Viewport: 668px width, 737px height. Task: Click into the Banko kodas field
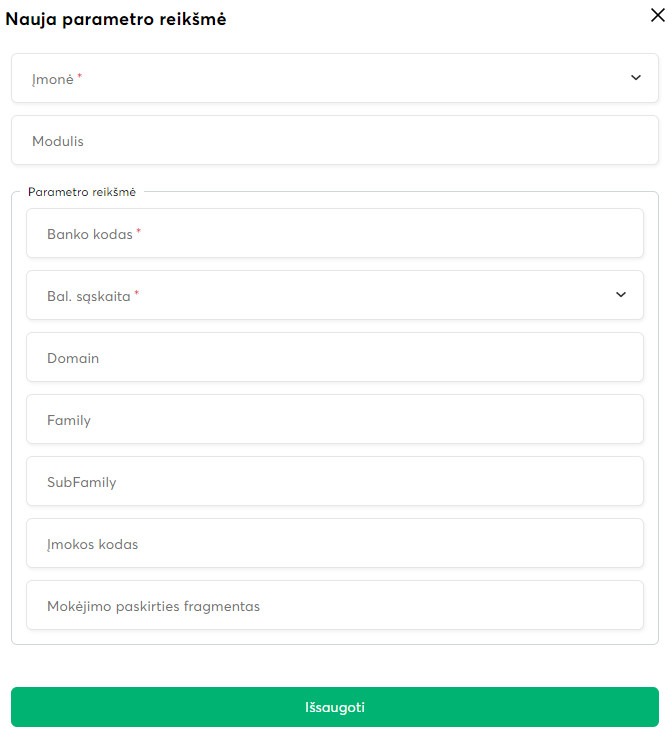pyautogui.click(x=335, y=233)
